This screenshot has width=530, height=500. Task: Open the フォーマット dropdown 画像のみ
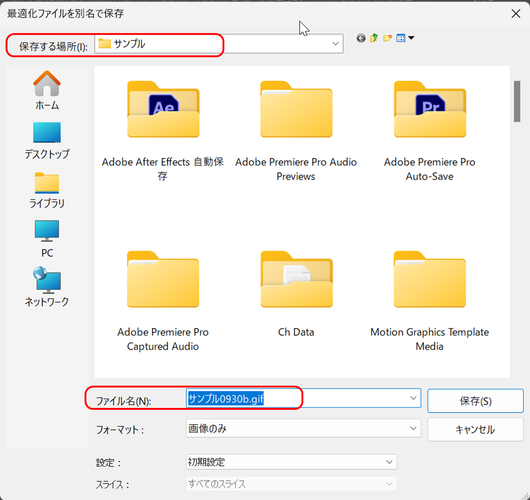[303, 428]
